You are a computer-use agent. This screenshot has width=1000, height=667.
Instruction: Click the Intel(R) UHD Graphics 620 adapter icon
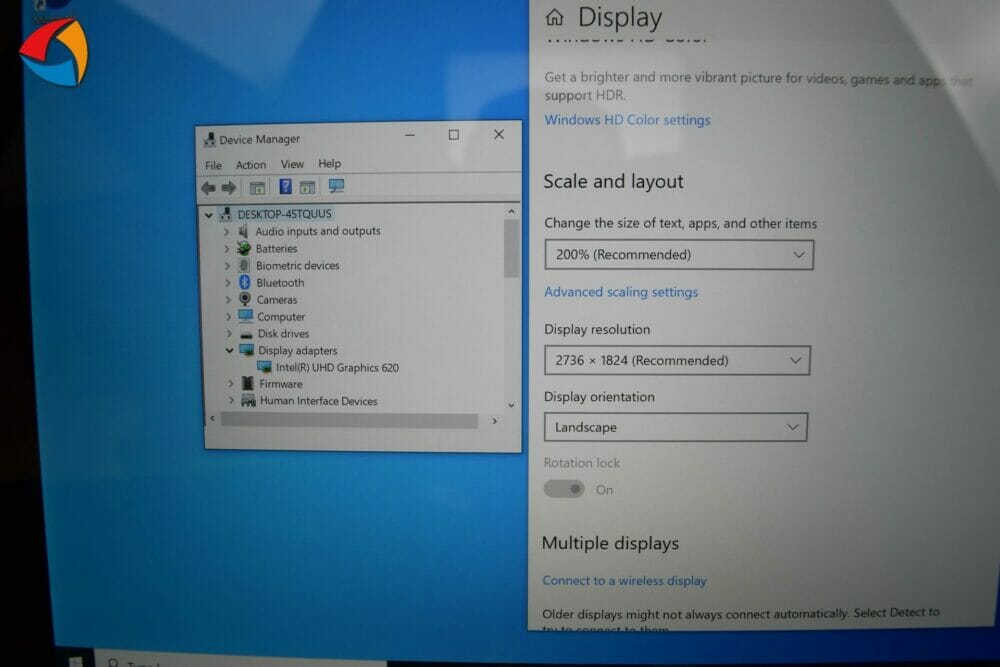coord(264,367)
